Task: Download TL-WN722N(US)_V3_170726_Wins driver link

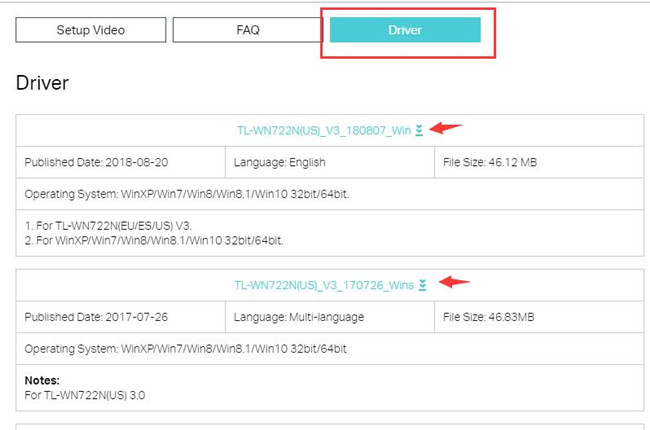Action: click(324, 285)
